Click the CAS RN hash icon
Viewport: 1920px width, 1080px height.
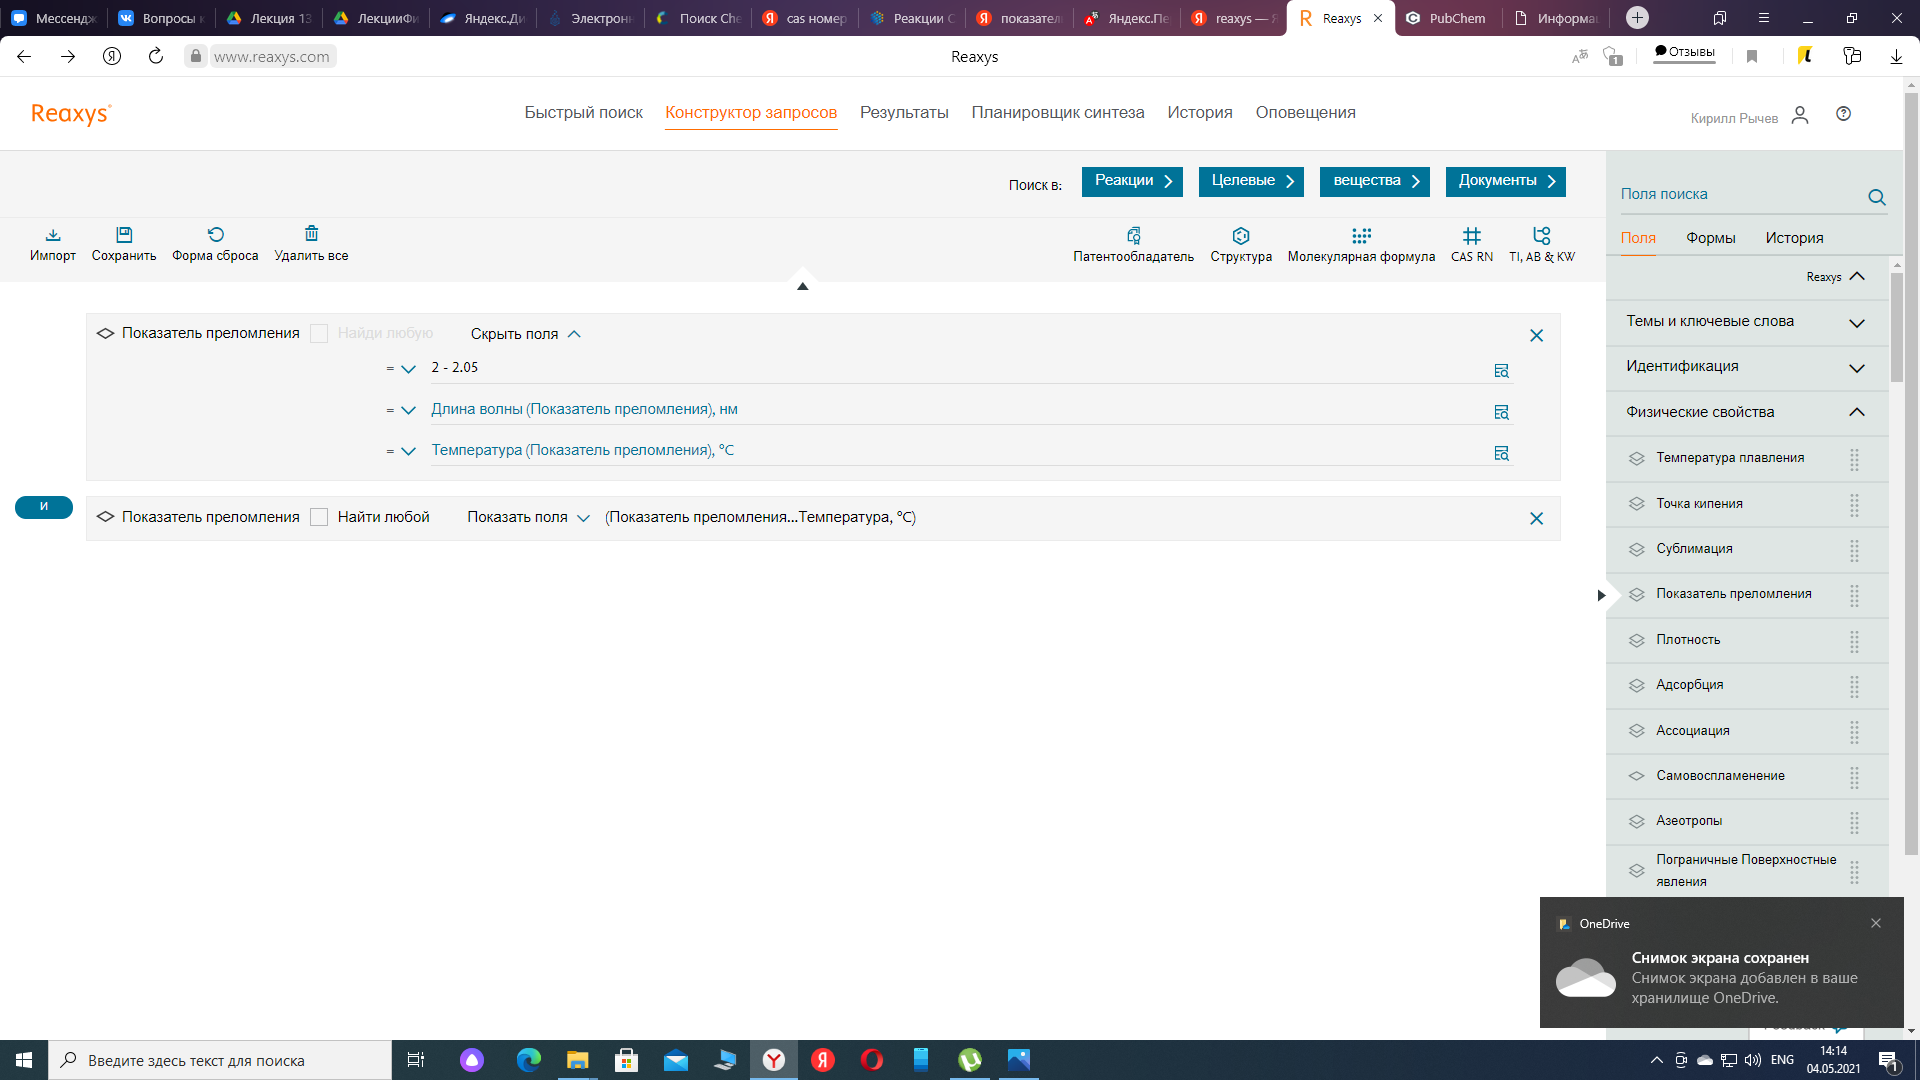tap(1471, 236)
